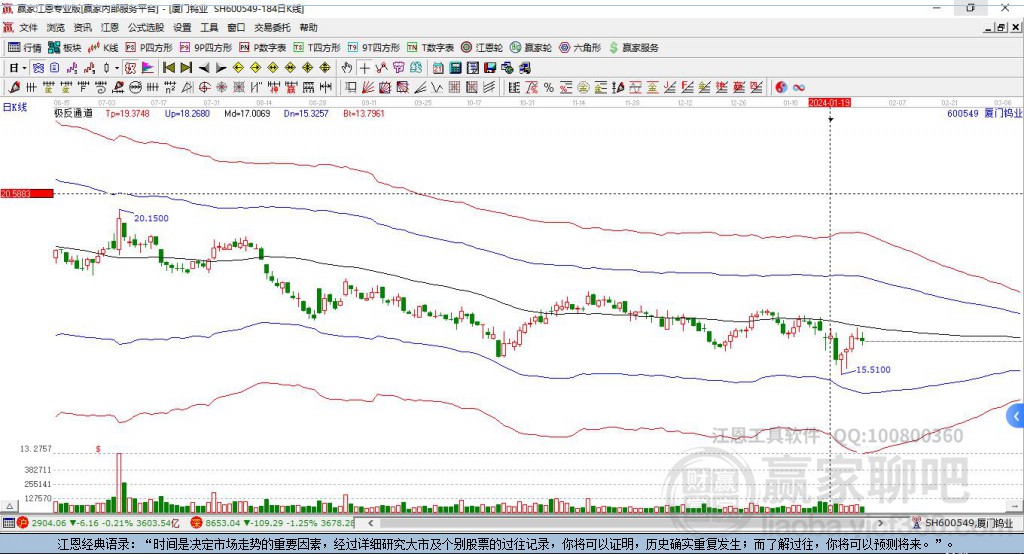Jump to last bar with skip-to-end icon
1024x554 pixels.
(186, 67)
